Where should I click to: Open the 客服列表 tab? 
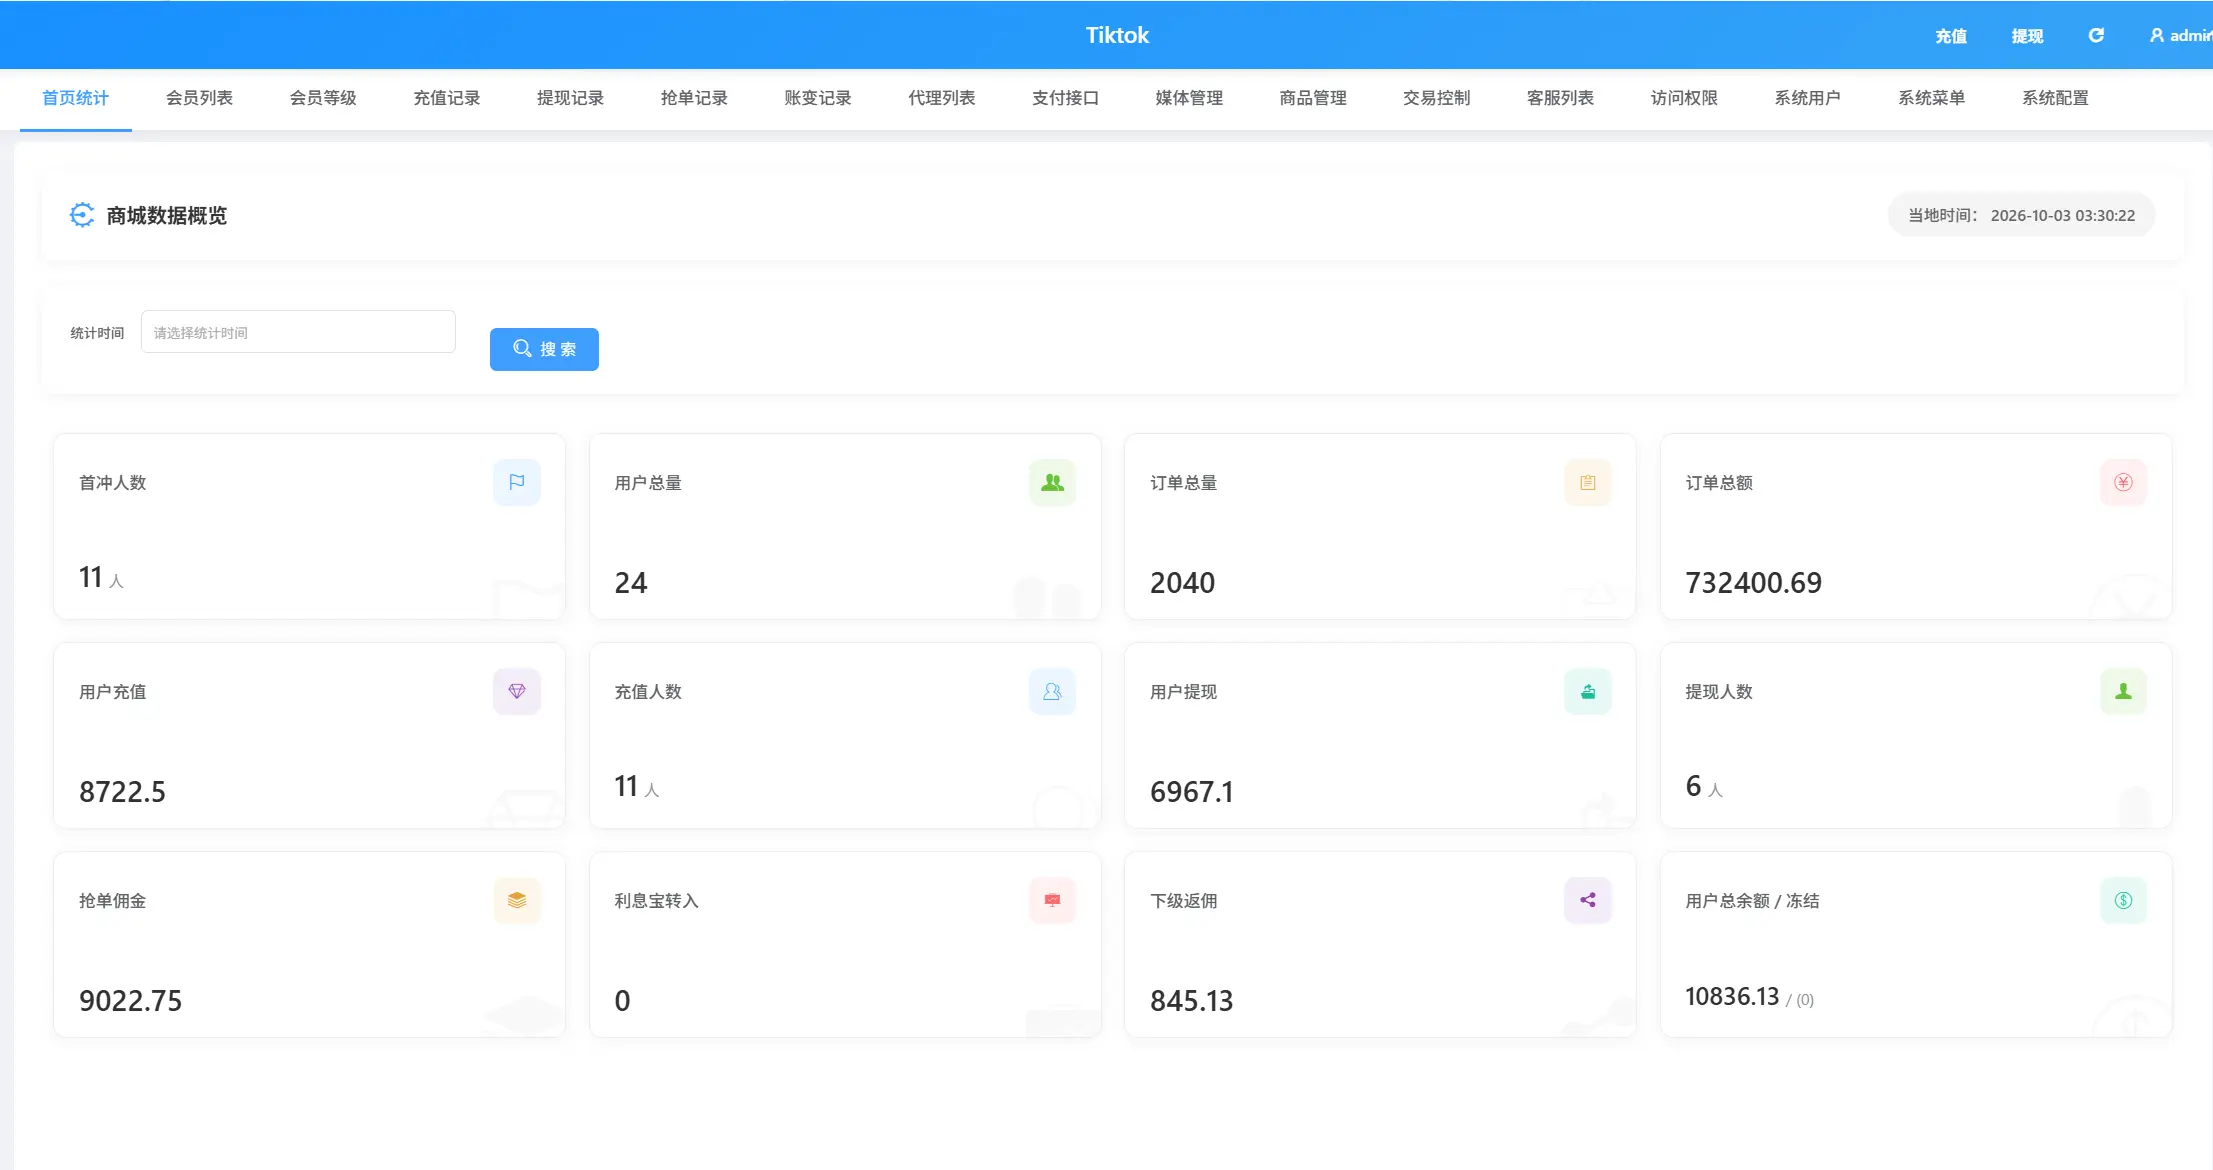1560,98
